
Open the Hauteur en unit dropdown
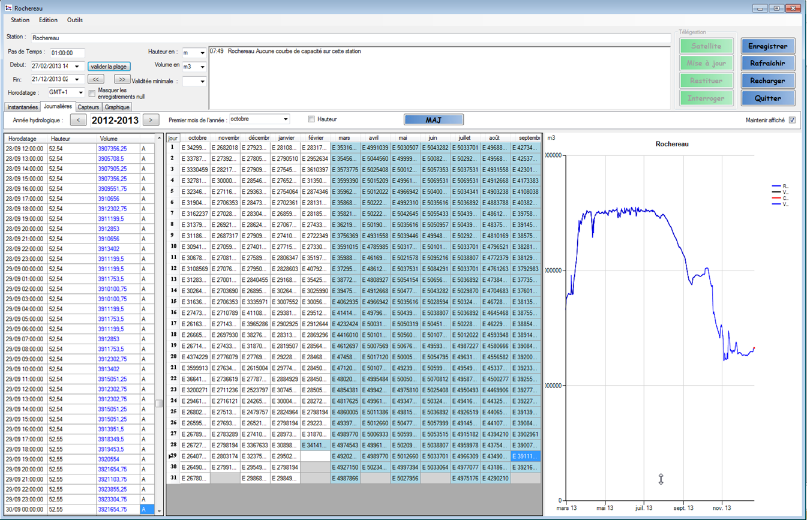tap(202, 53)
